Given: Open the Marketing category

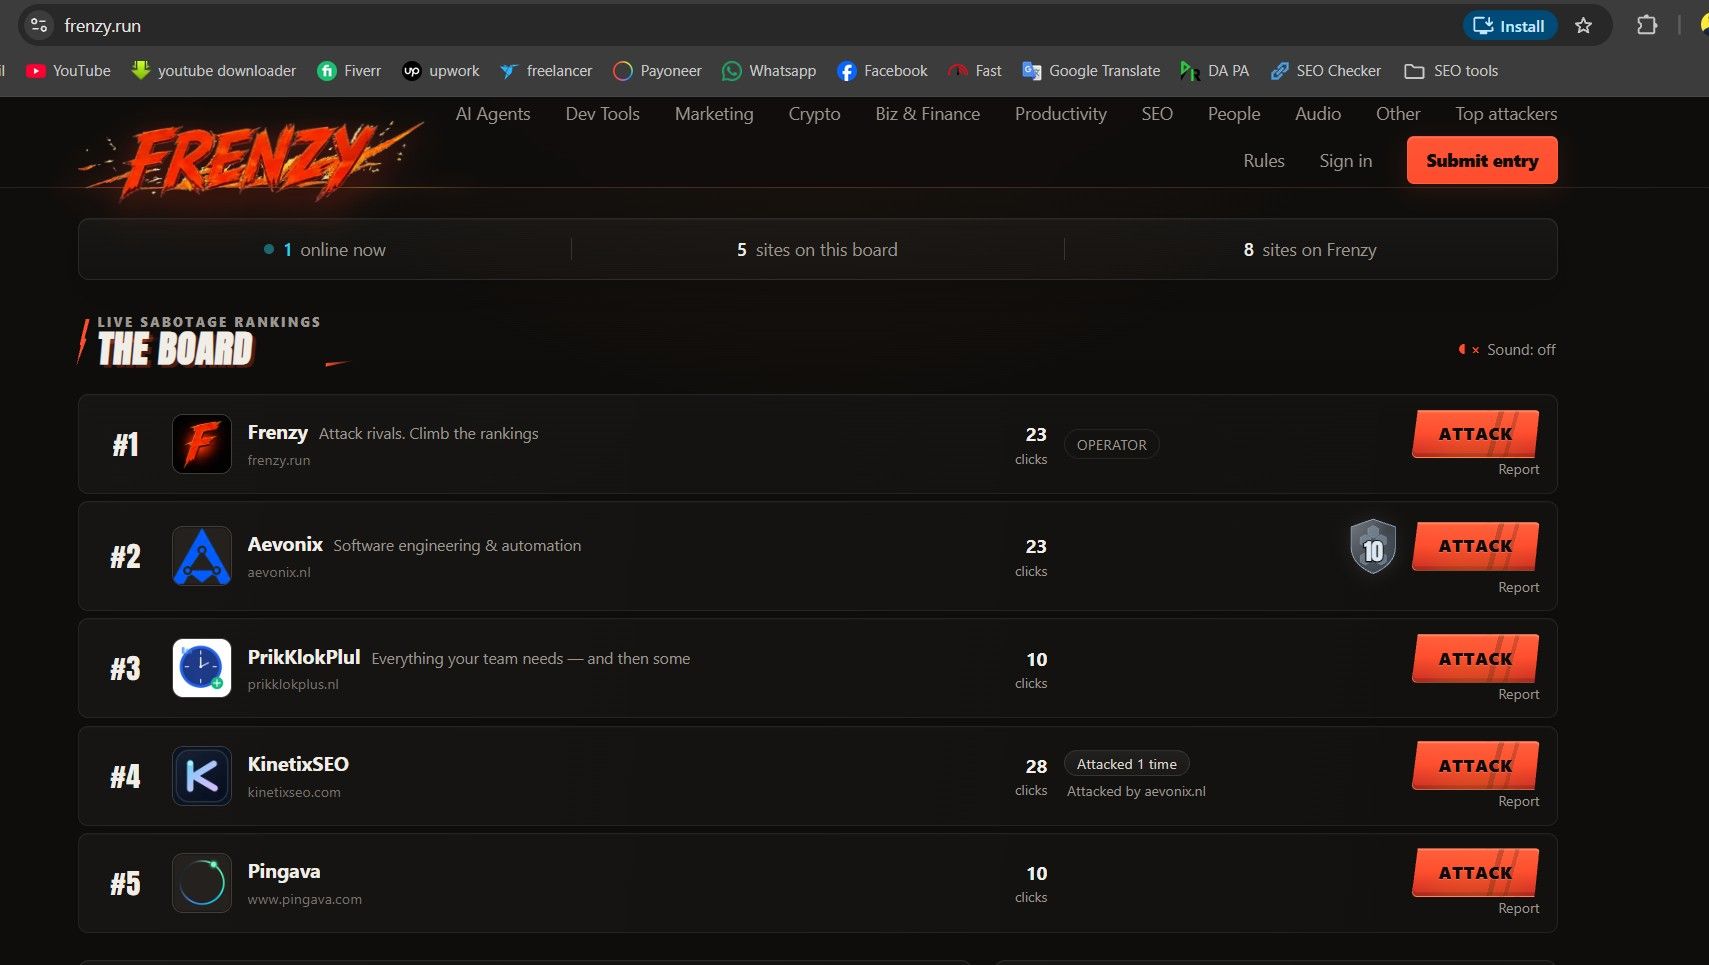Looking at the screenshot, I should pos(714,114).
